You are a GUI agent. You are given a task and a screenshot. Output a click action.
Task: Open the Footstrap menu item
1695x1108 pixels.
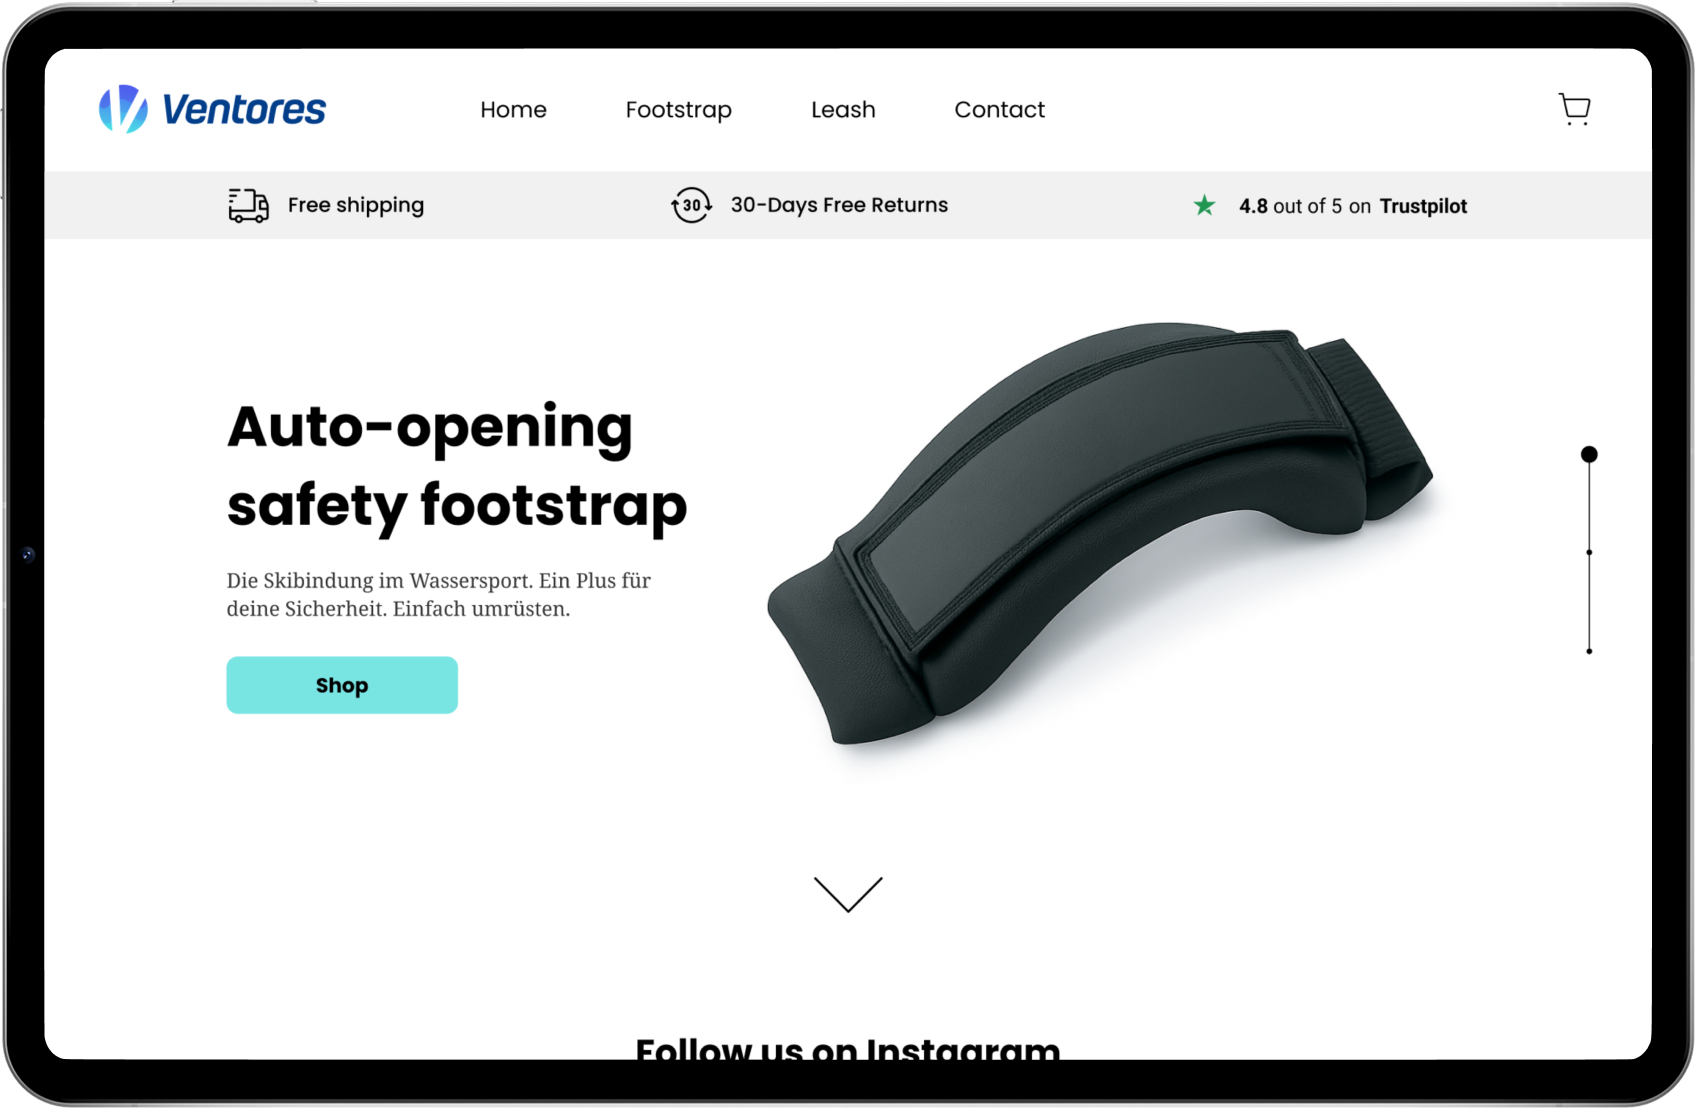678,110
